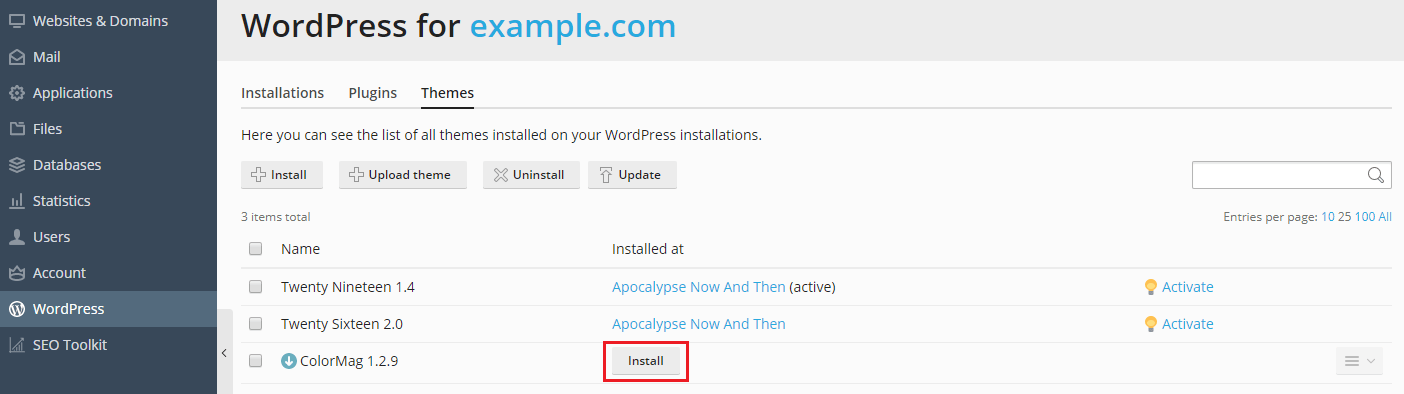Tick the Twenty Nineteen 1.4 checkbox

(x=255, y=287)
